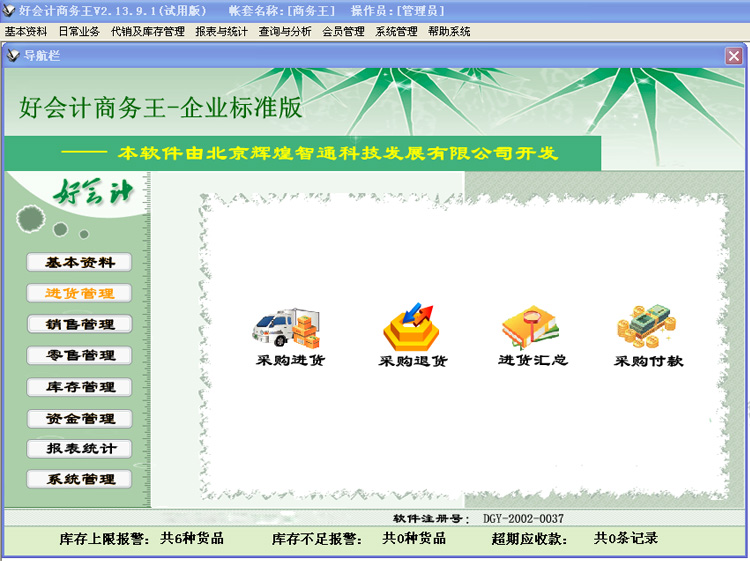Open the 采购进货 truck icon

coord(287,328)
